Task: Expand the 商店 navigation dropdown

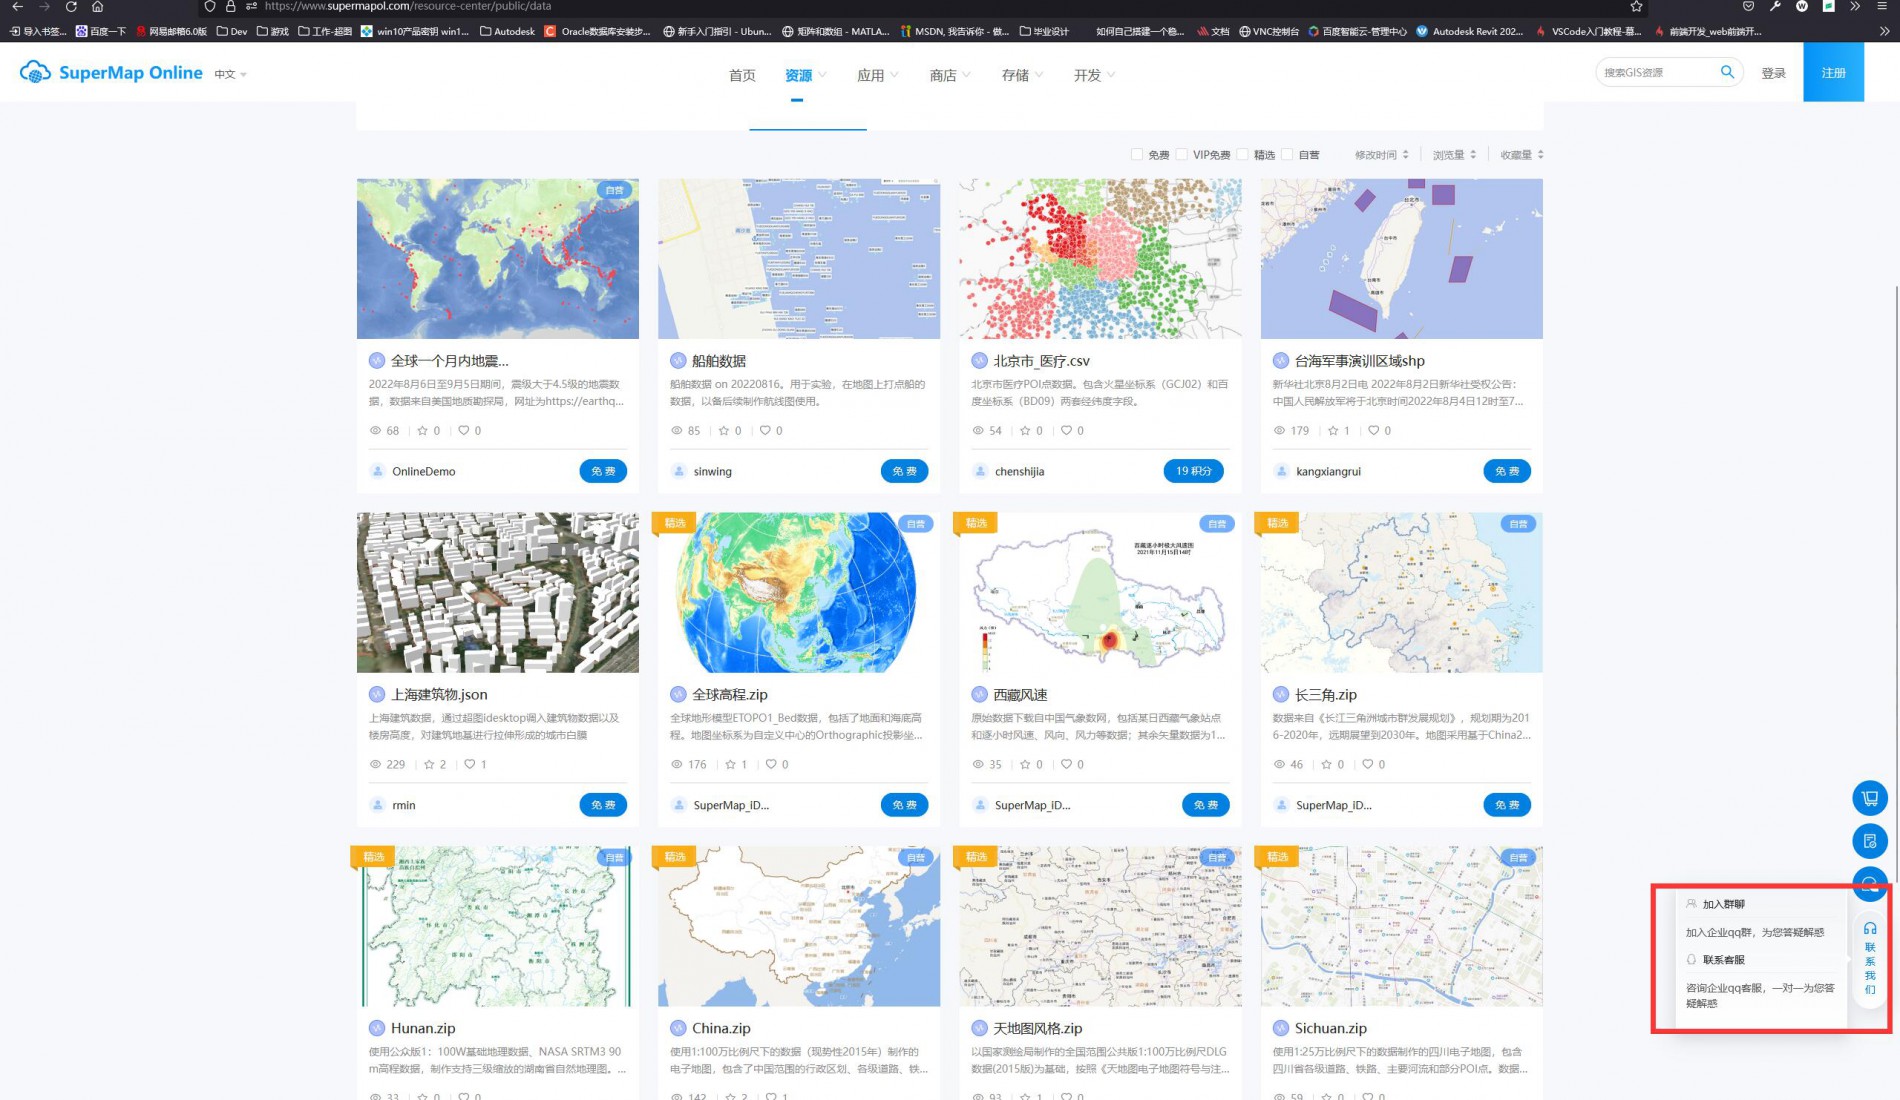Action: click(x=950, y=75)
